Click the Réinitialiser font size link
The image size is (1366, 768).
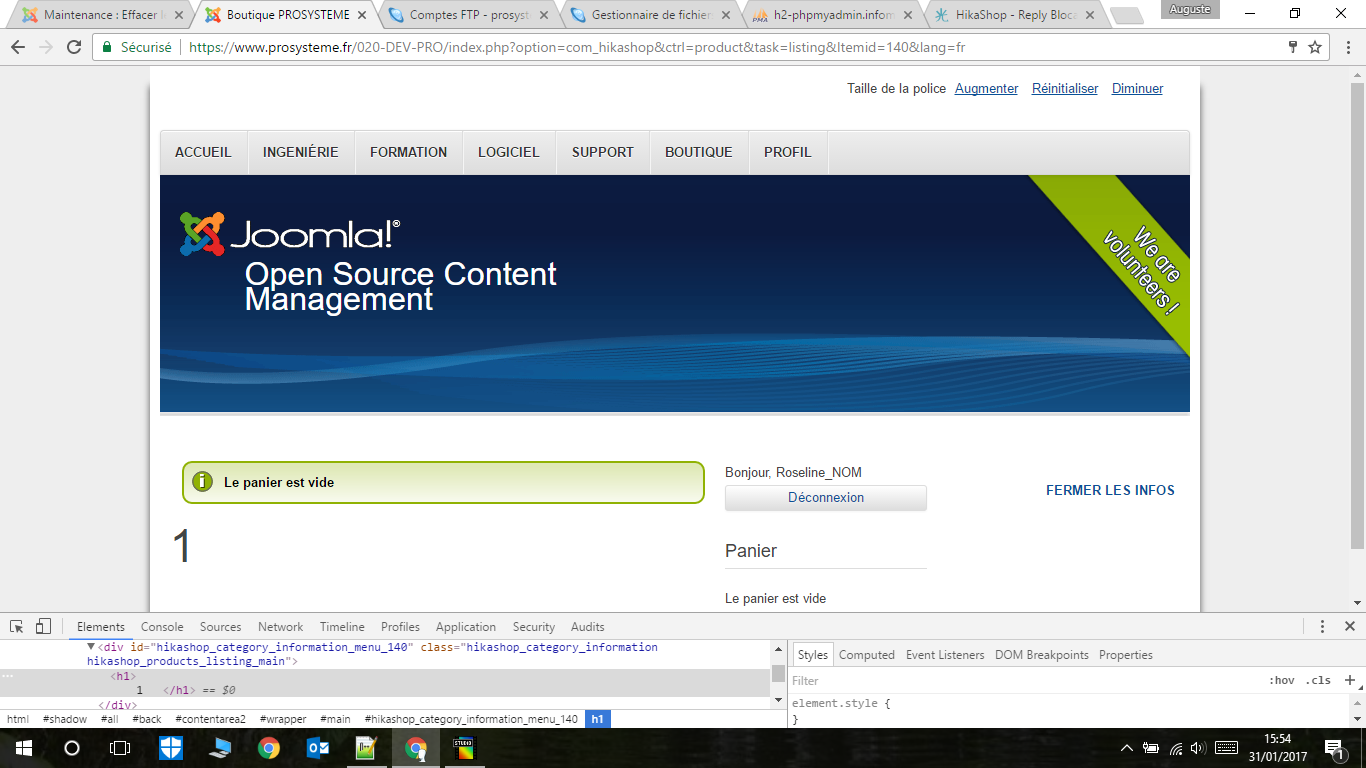click(x=1065, y=89)
